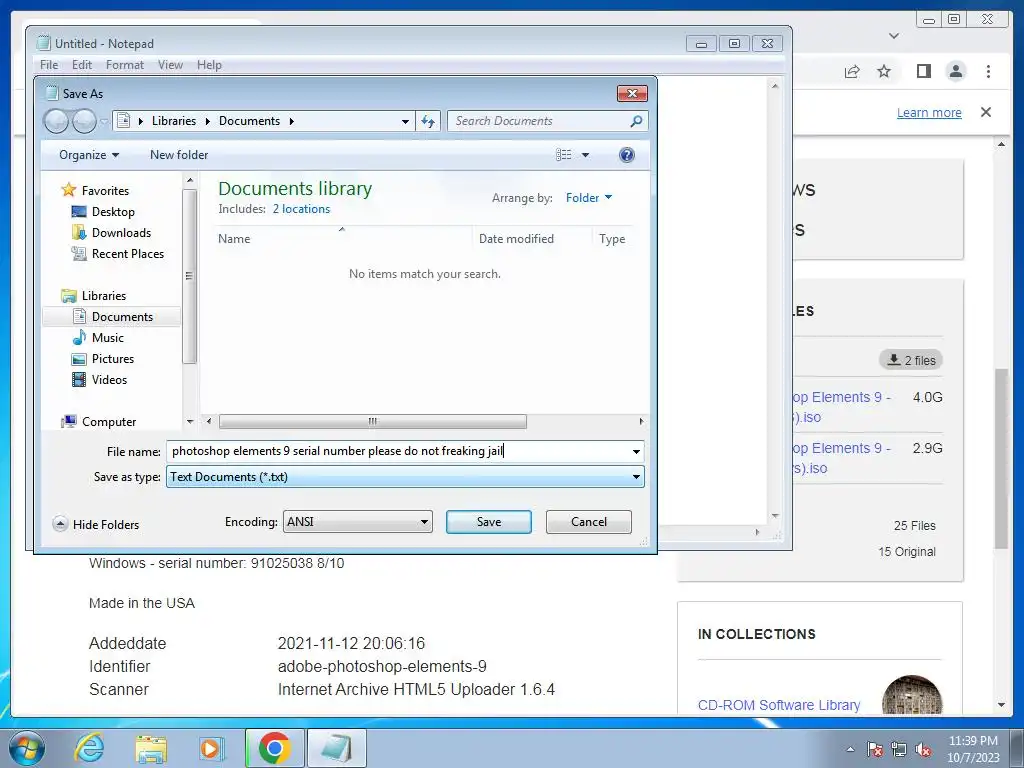
Task: Show hidden tray icons arrow
Action: [850, 749]
